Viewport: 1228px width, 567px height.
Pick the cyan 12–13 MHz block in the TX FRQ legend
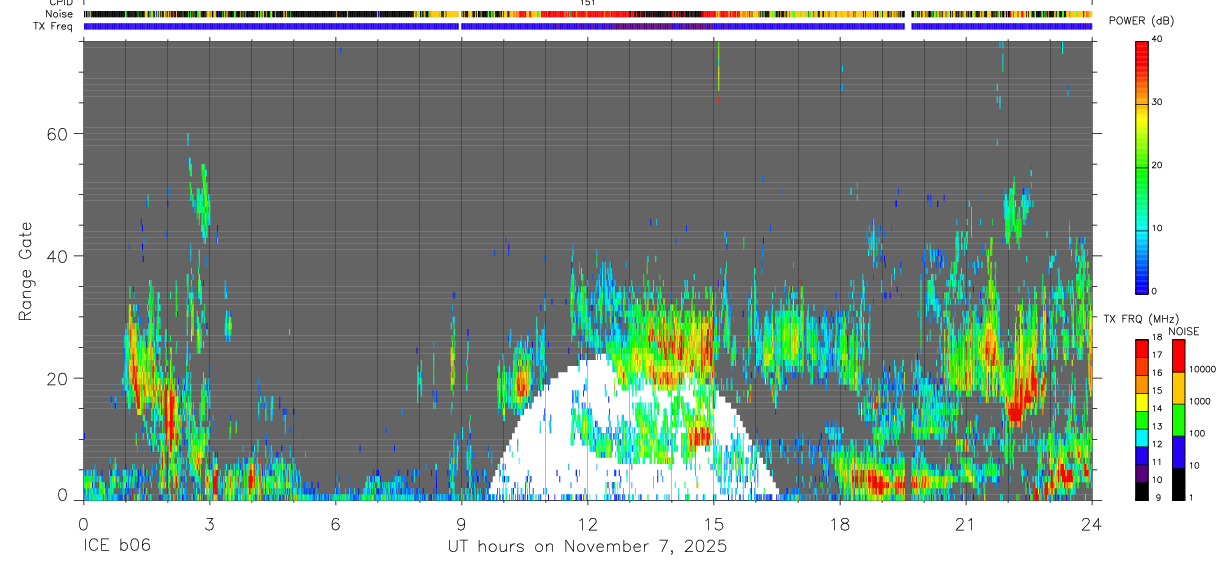pos(1141,438)
